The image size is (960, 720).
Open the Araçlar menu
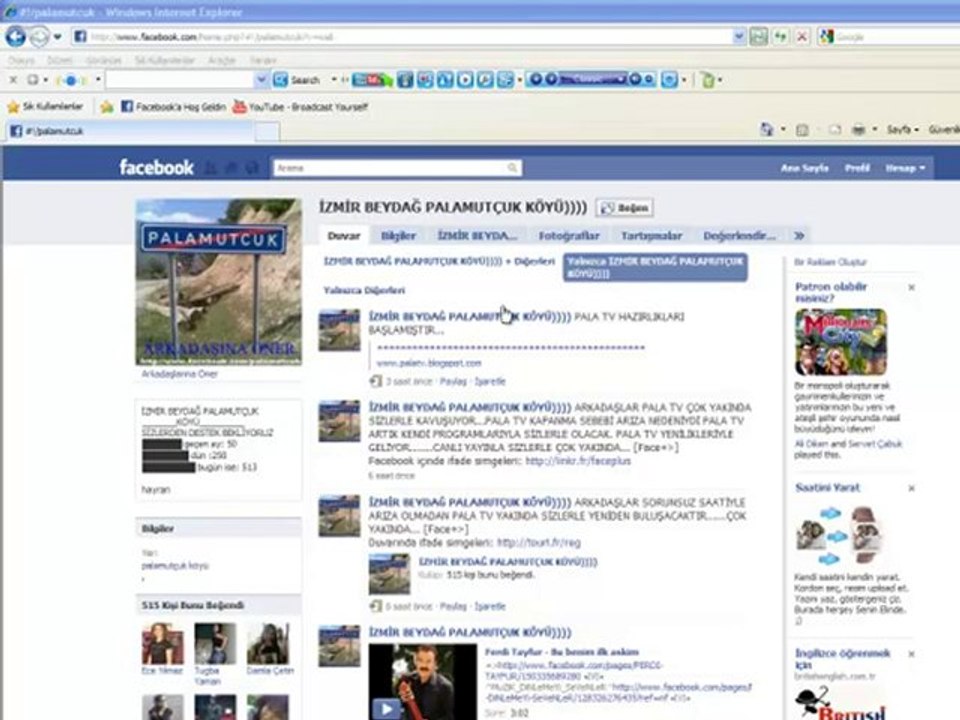222,60
